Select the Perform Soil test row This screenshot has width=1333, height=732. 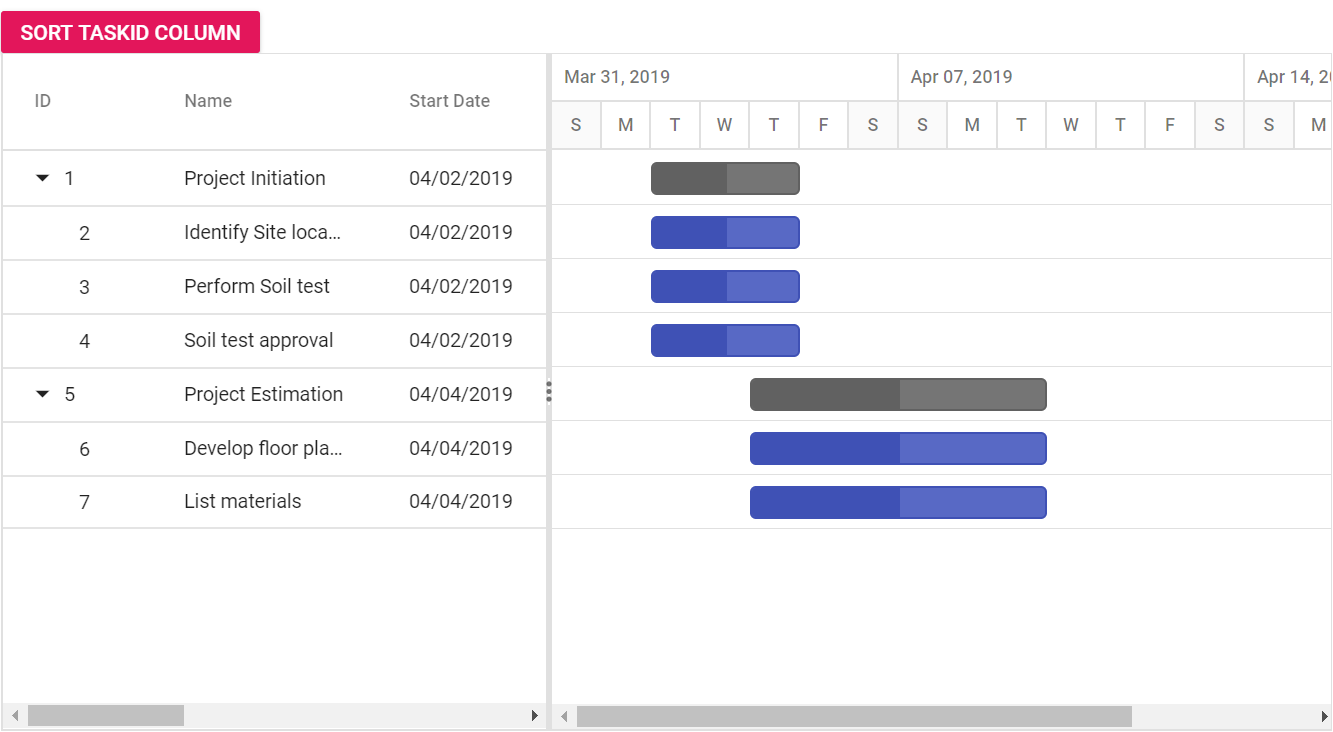tap(274, 287)
